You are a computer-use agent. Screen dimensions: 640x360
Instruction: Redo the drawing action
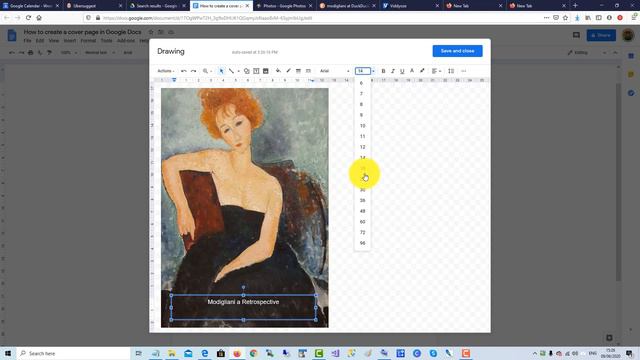coord(193,71)
